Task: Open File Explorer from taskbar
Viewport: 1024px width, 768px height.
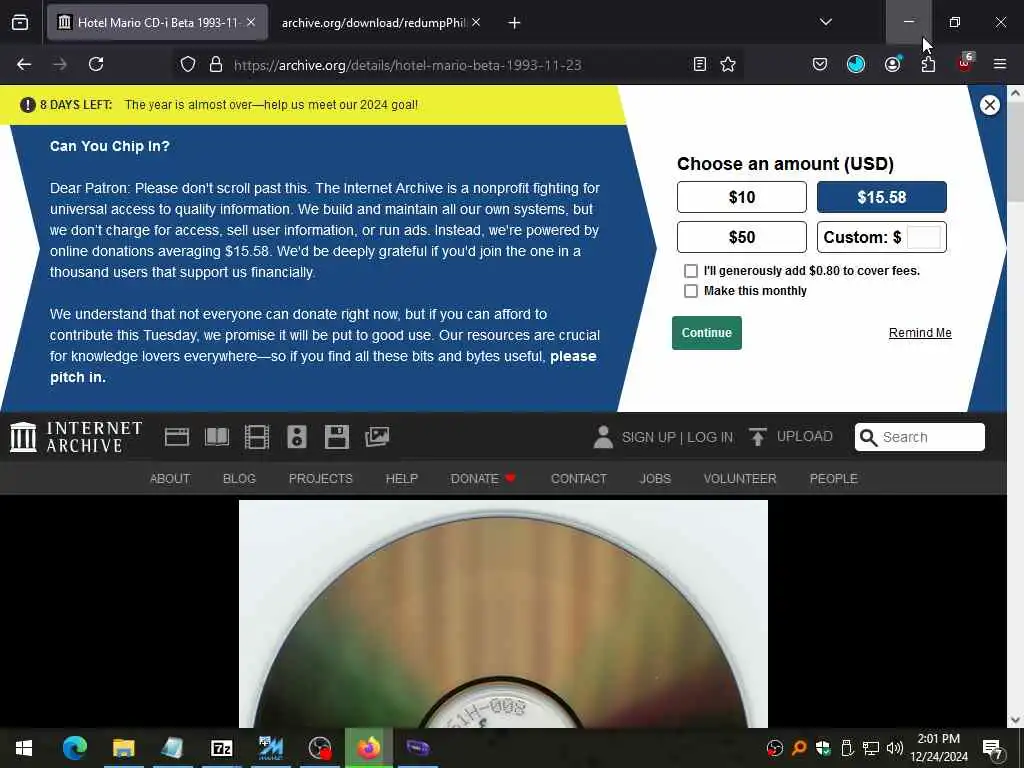Action: (123, 748)
